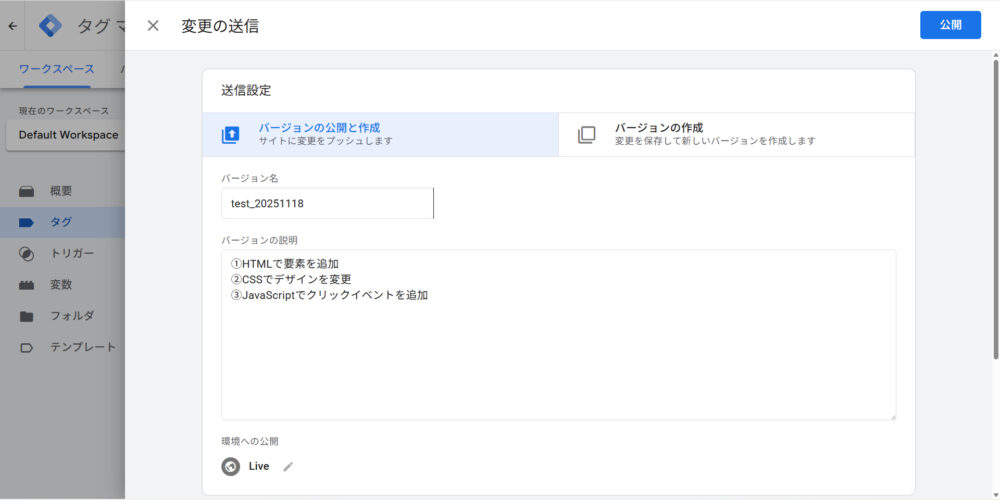Click the バージョン名 input field

click(x=327, y=203)
